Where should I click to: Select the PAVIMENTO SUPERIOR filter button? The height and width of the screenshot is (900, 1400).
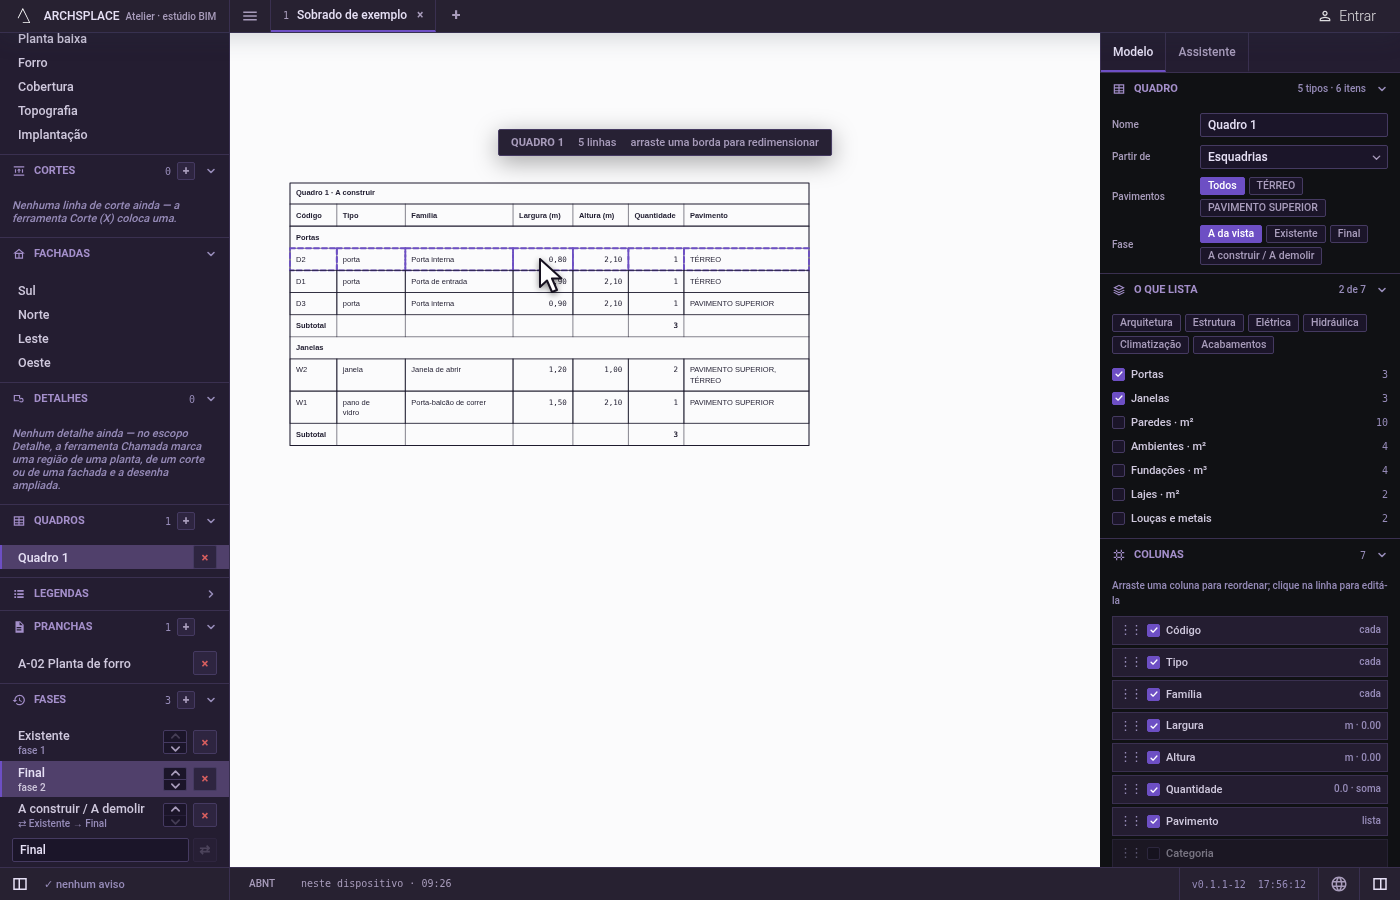[x=1263, y=208]
